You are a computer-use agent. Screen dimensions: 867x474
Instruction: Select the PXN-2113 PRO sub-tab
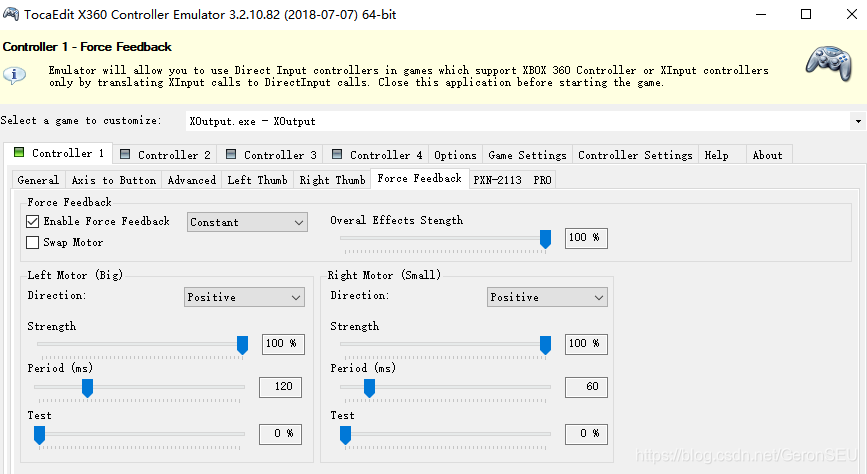[x=512, y=180]
